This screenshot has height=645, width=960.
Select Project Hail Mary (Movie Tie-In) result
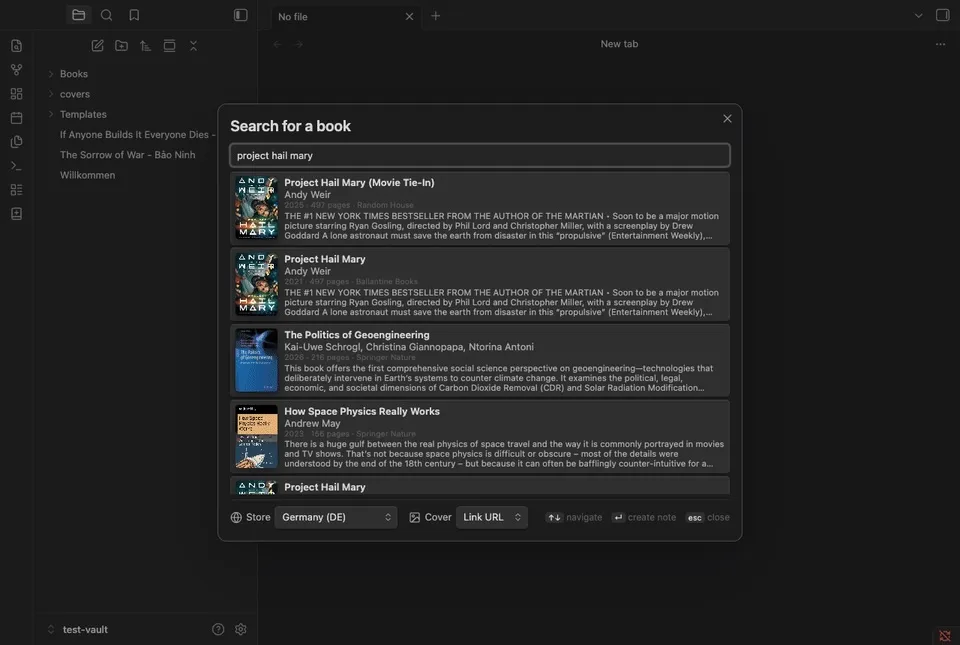(x=479, y=208)
